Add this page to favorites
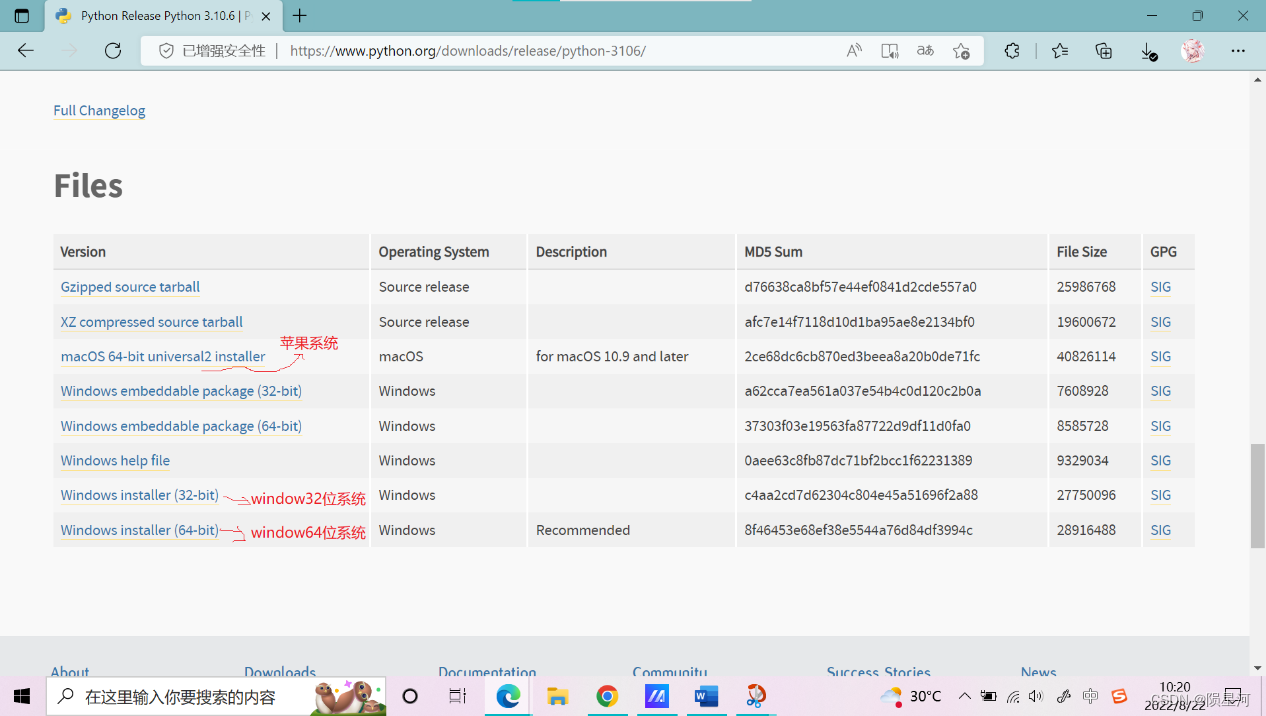This screenshot has width=1266, height=716. click(x=961, y=51)
